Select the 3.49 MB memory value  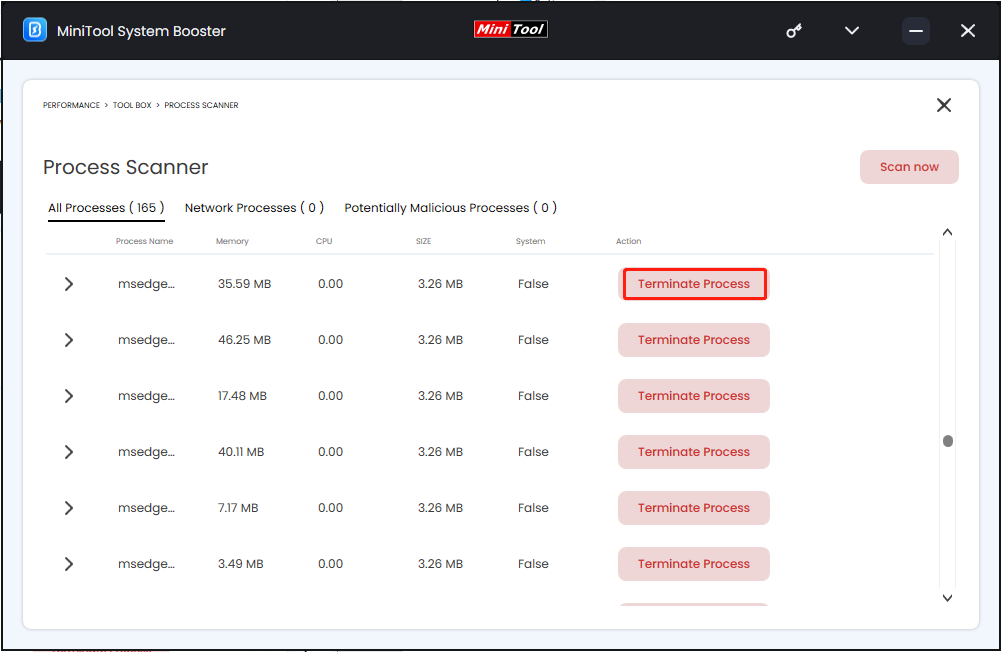pos(241,564)
